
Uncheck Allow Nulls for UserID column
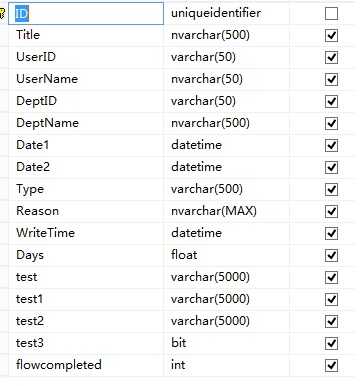click(331, 58)
